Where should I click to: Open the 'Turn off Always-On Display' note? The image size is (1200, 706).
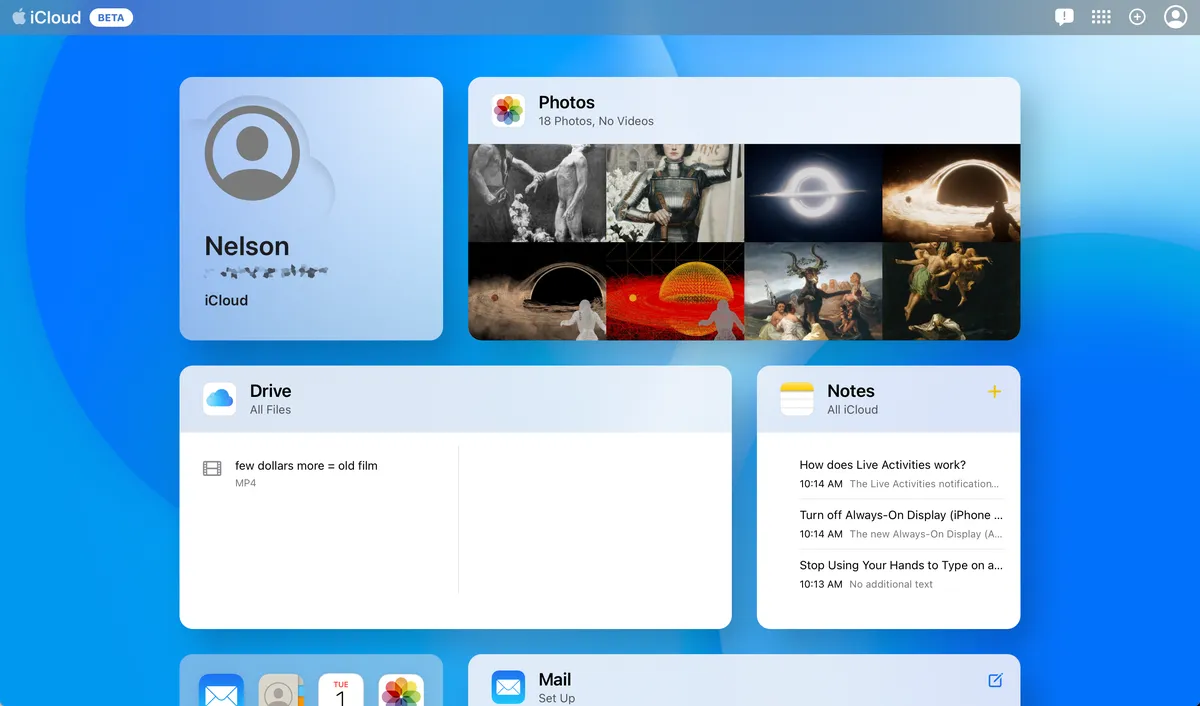[900, 524]
